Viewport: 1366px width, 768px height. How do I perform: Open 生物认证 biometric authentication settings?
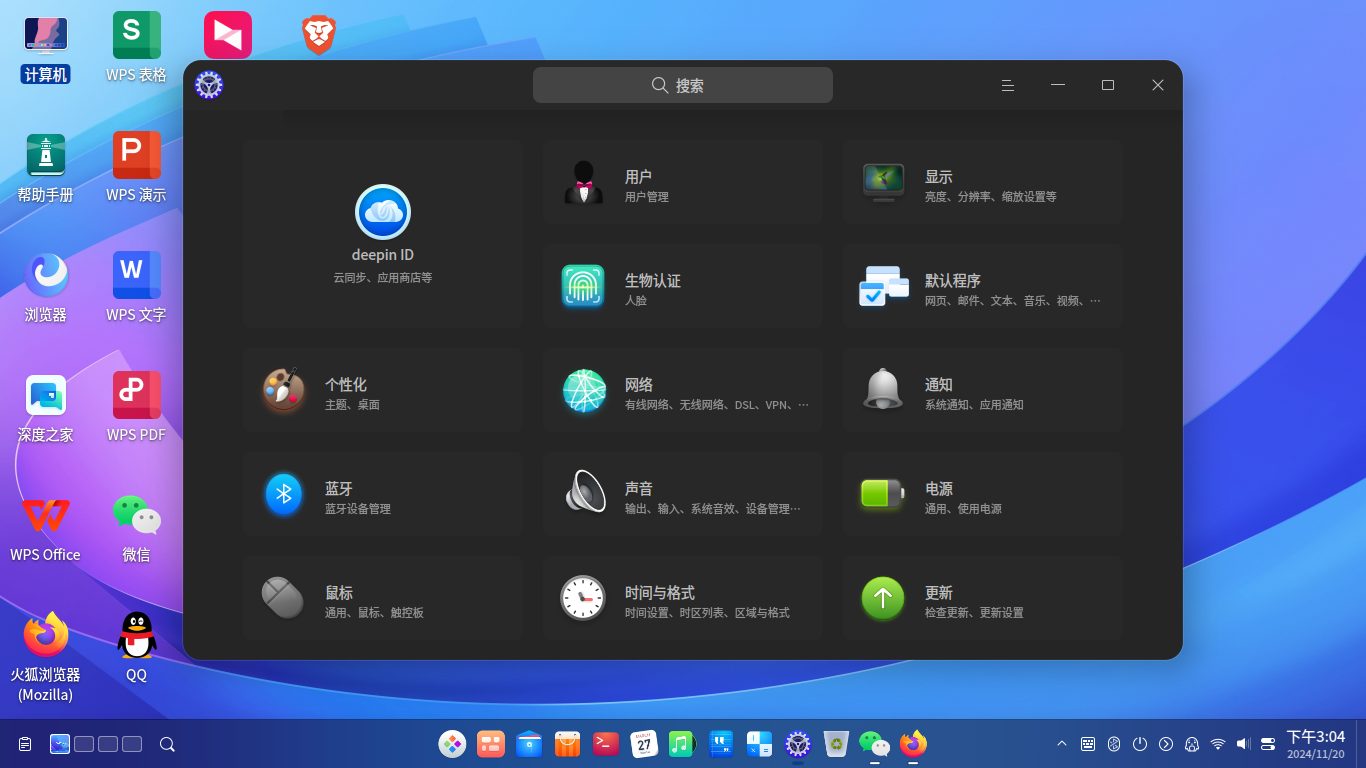683,286
